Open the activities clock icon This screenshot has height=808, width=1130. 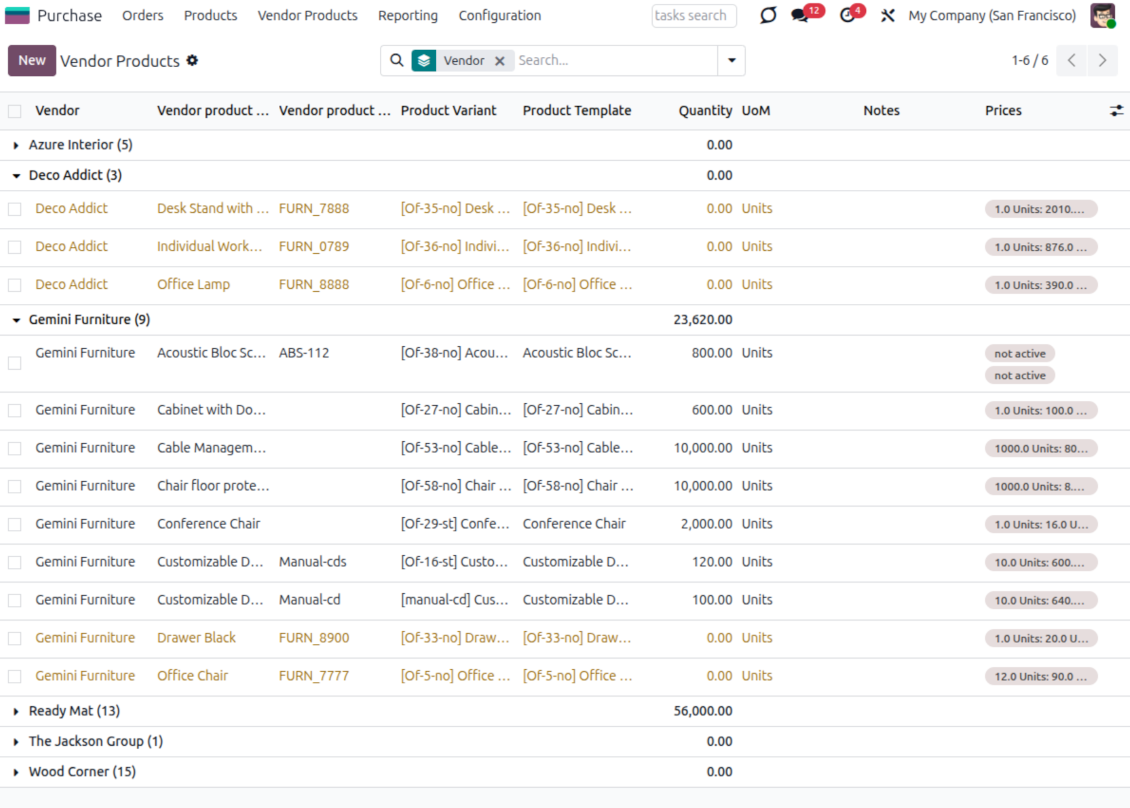coord(848,16)
